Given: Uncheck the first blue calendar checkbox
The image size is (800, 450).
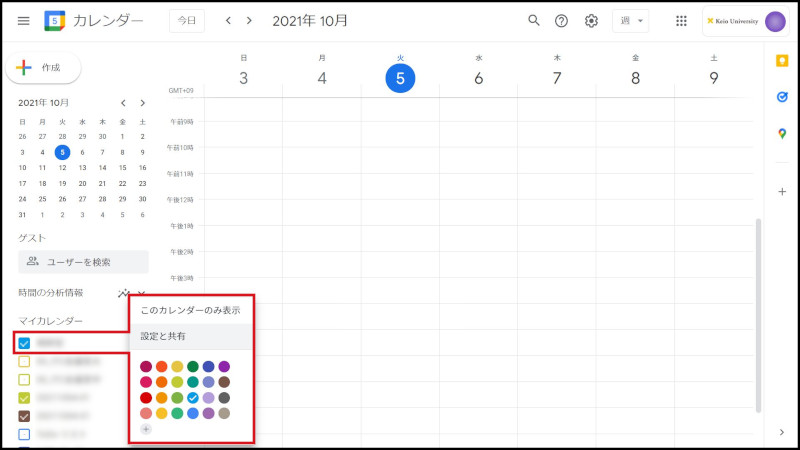Looking at the screenshot, I should click(x=25, y=343).
